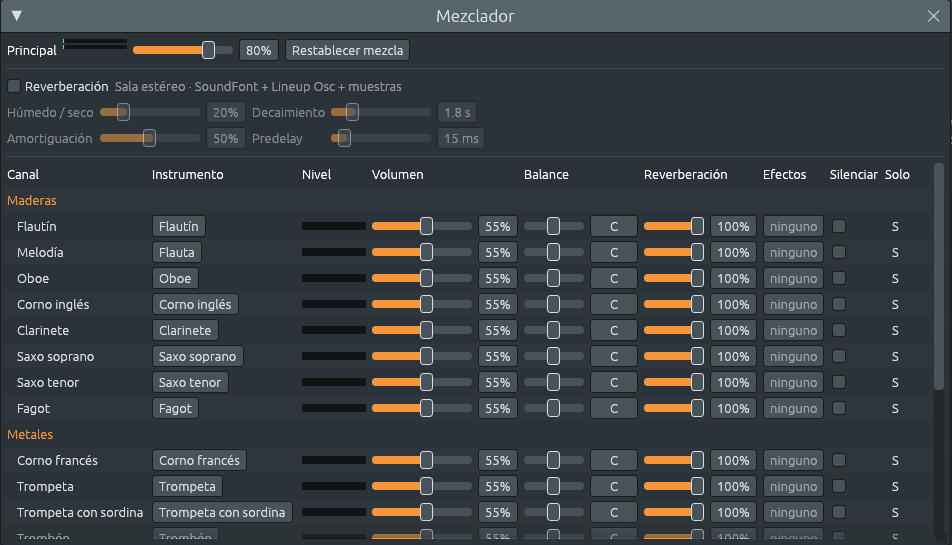952x545 pixels.
Task: Mute the Clarinete channel
Action: [x=838, y=331]
